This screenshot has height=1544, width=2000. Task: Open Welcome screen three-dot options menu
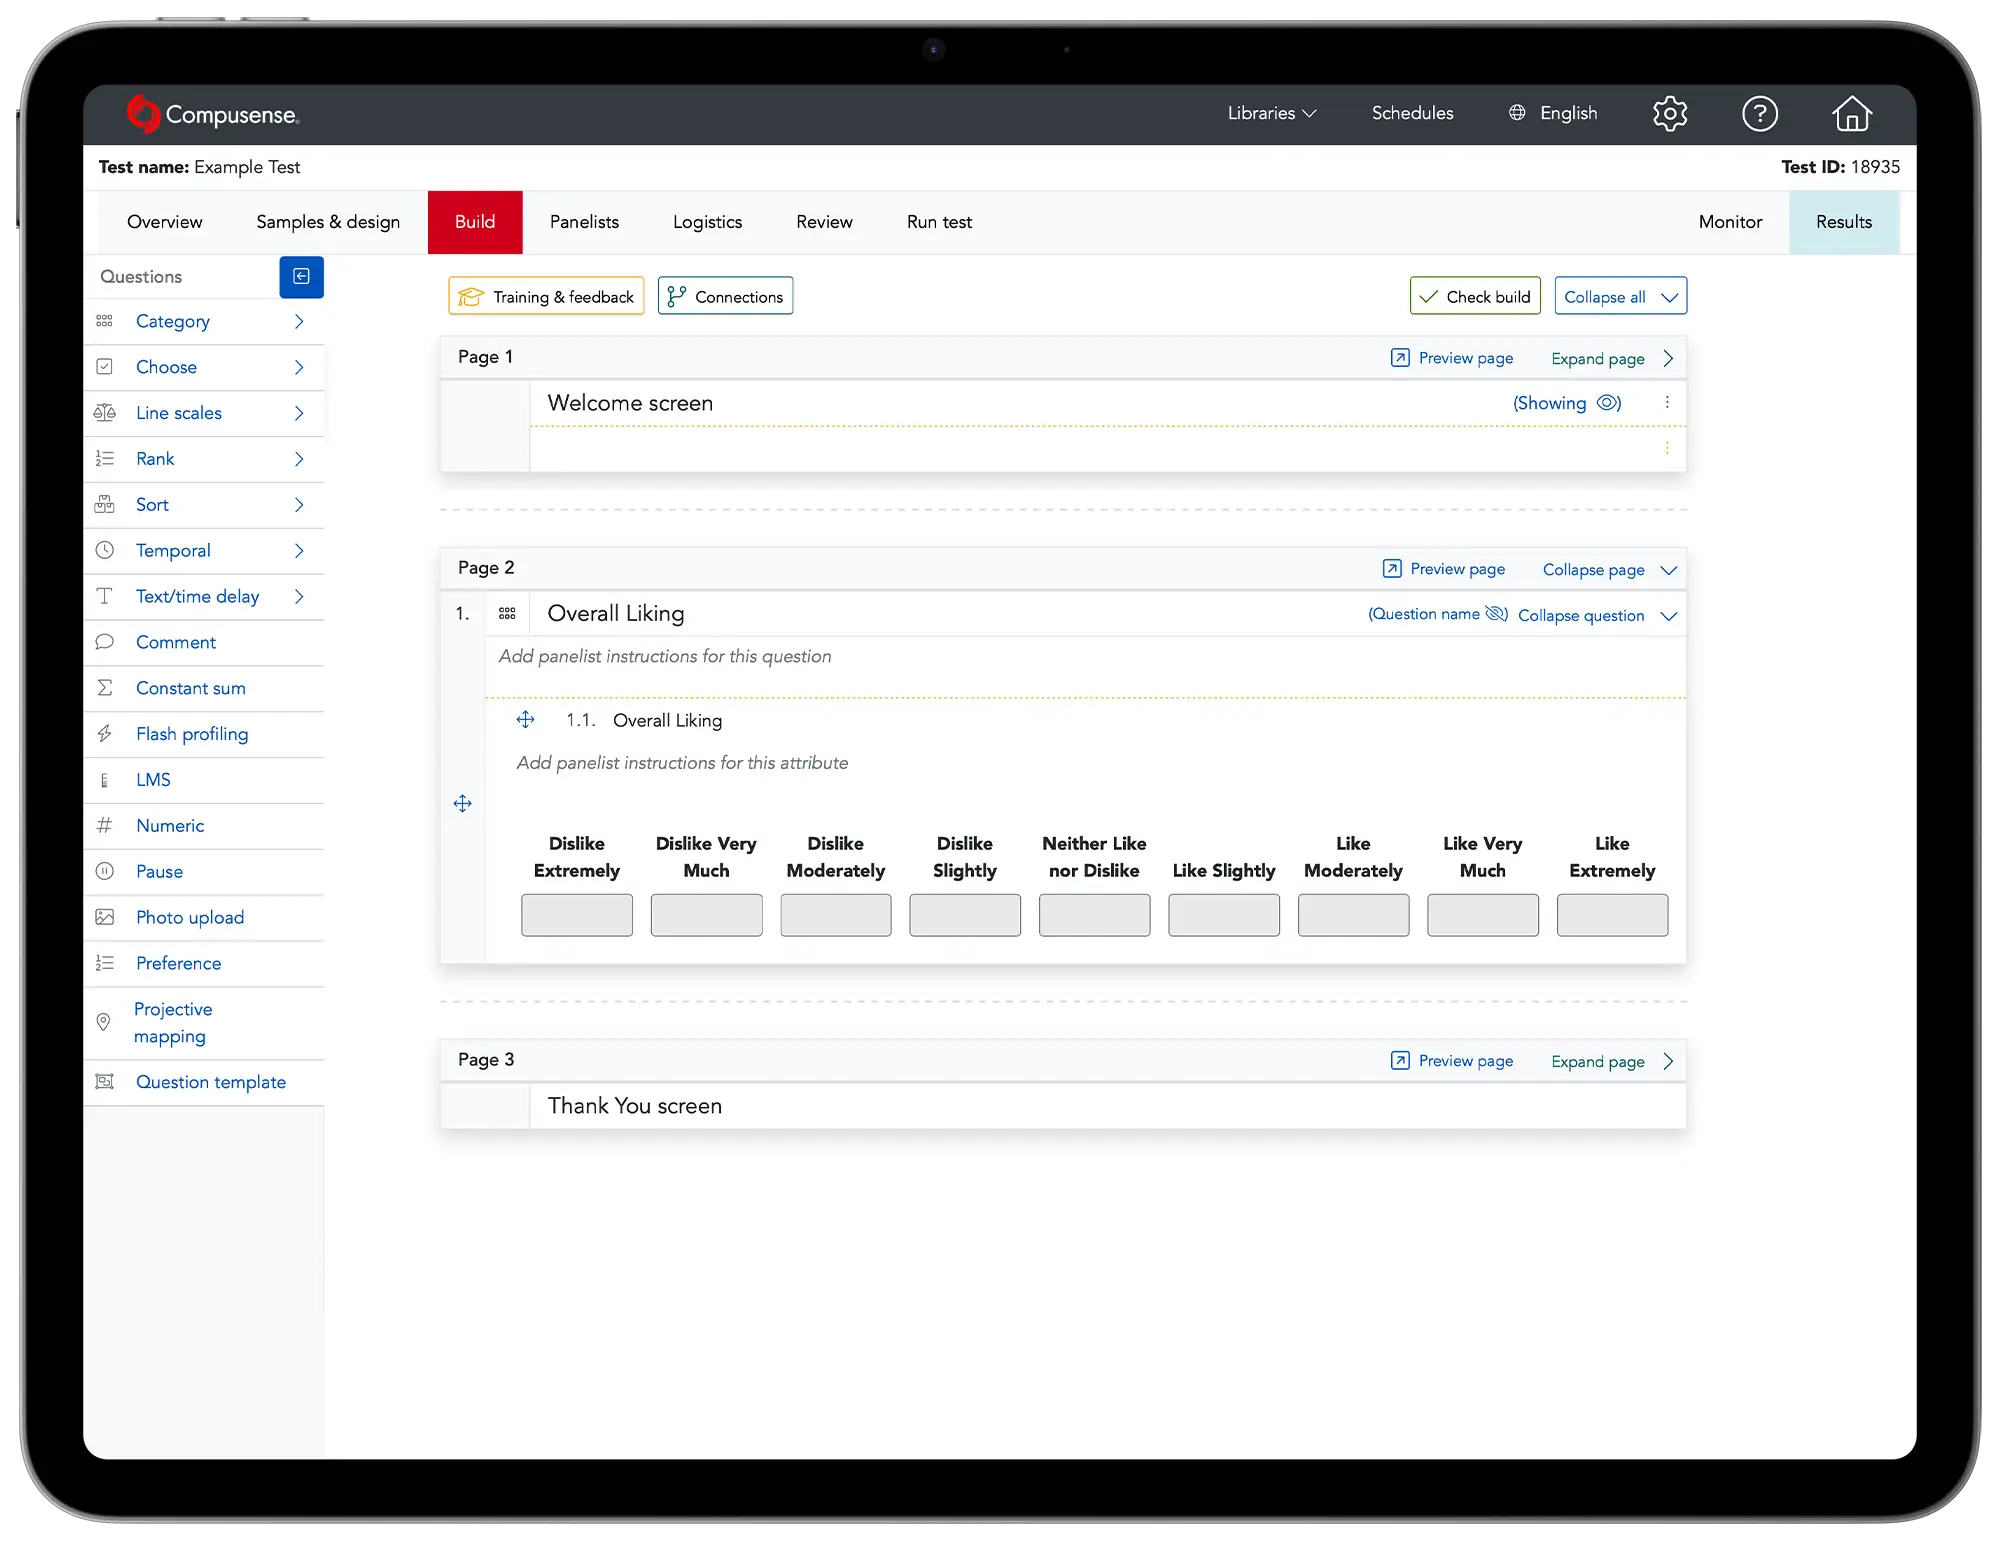[1667, 402]
